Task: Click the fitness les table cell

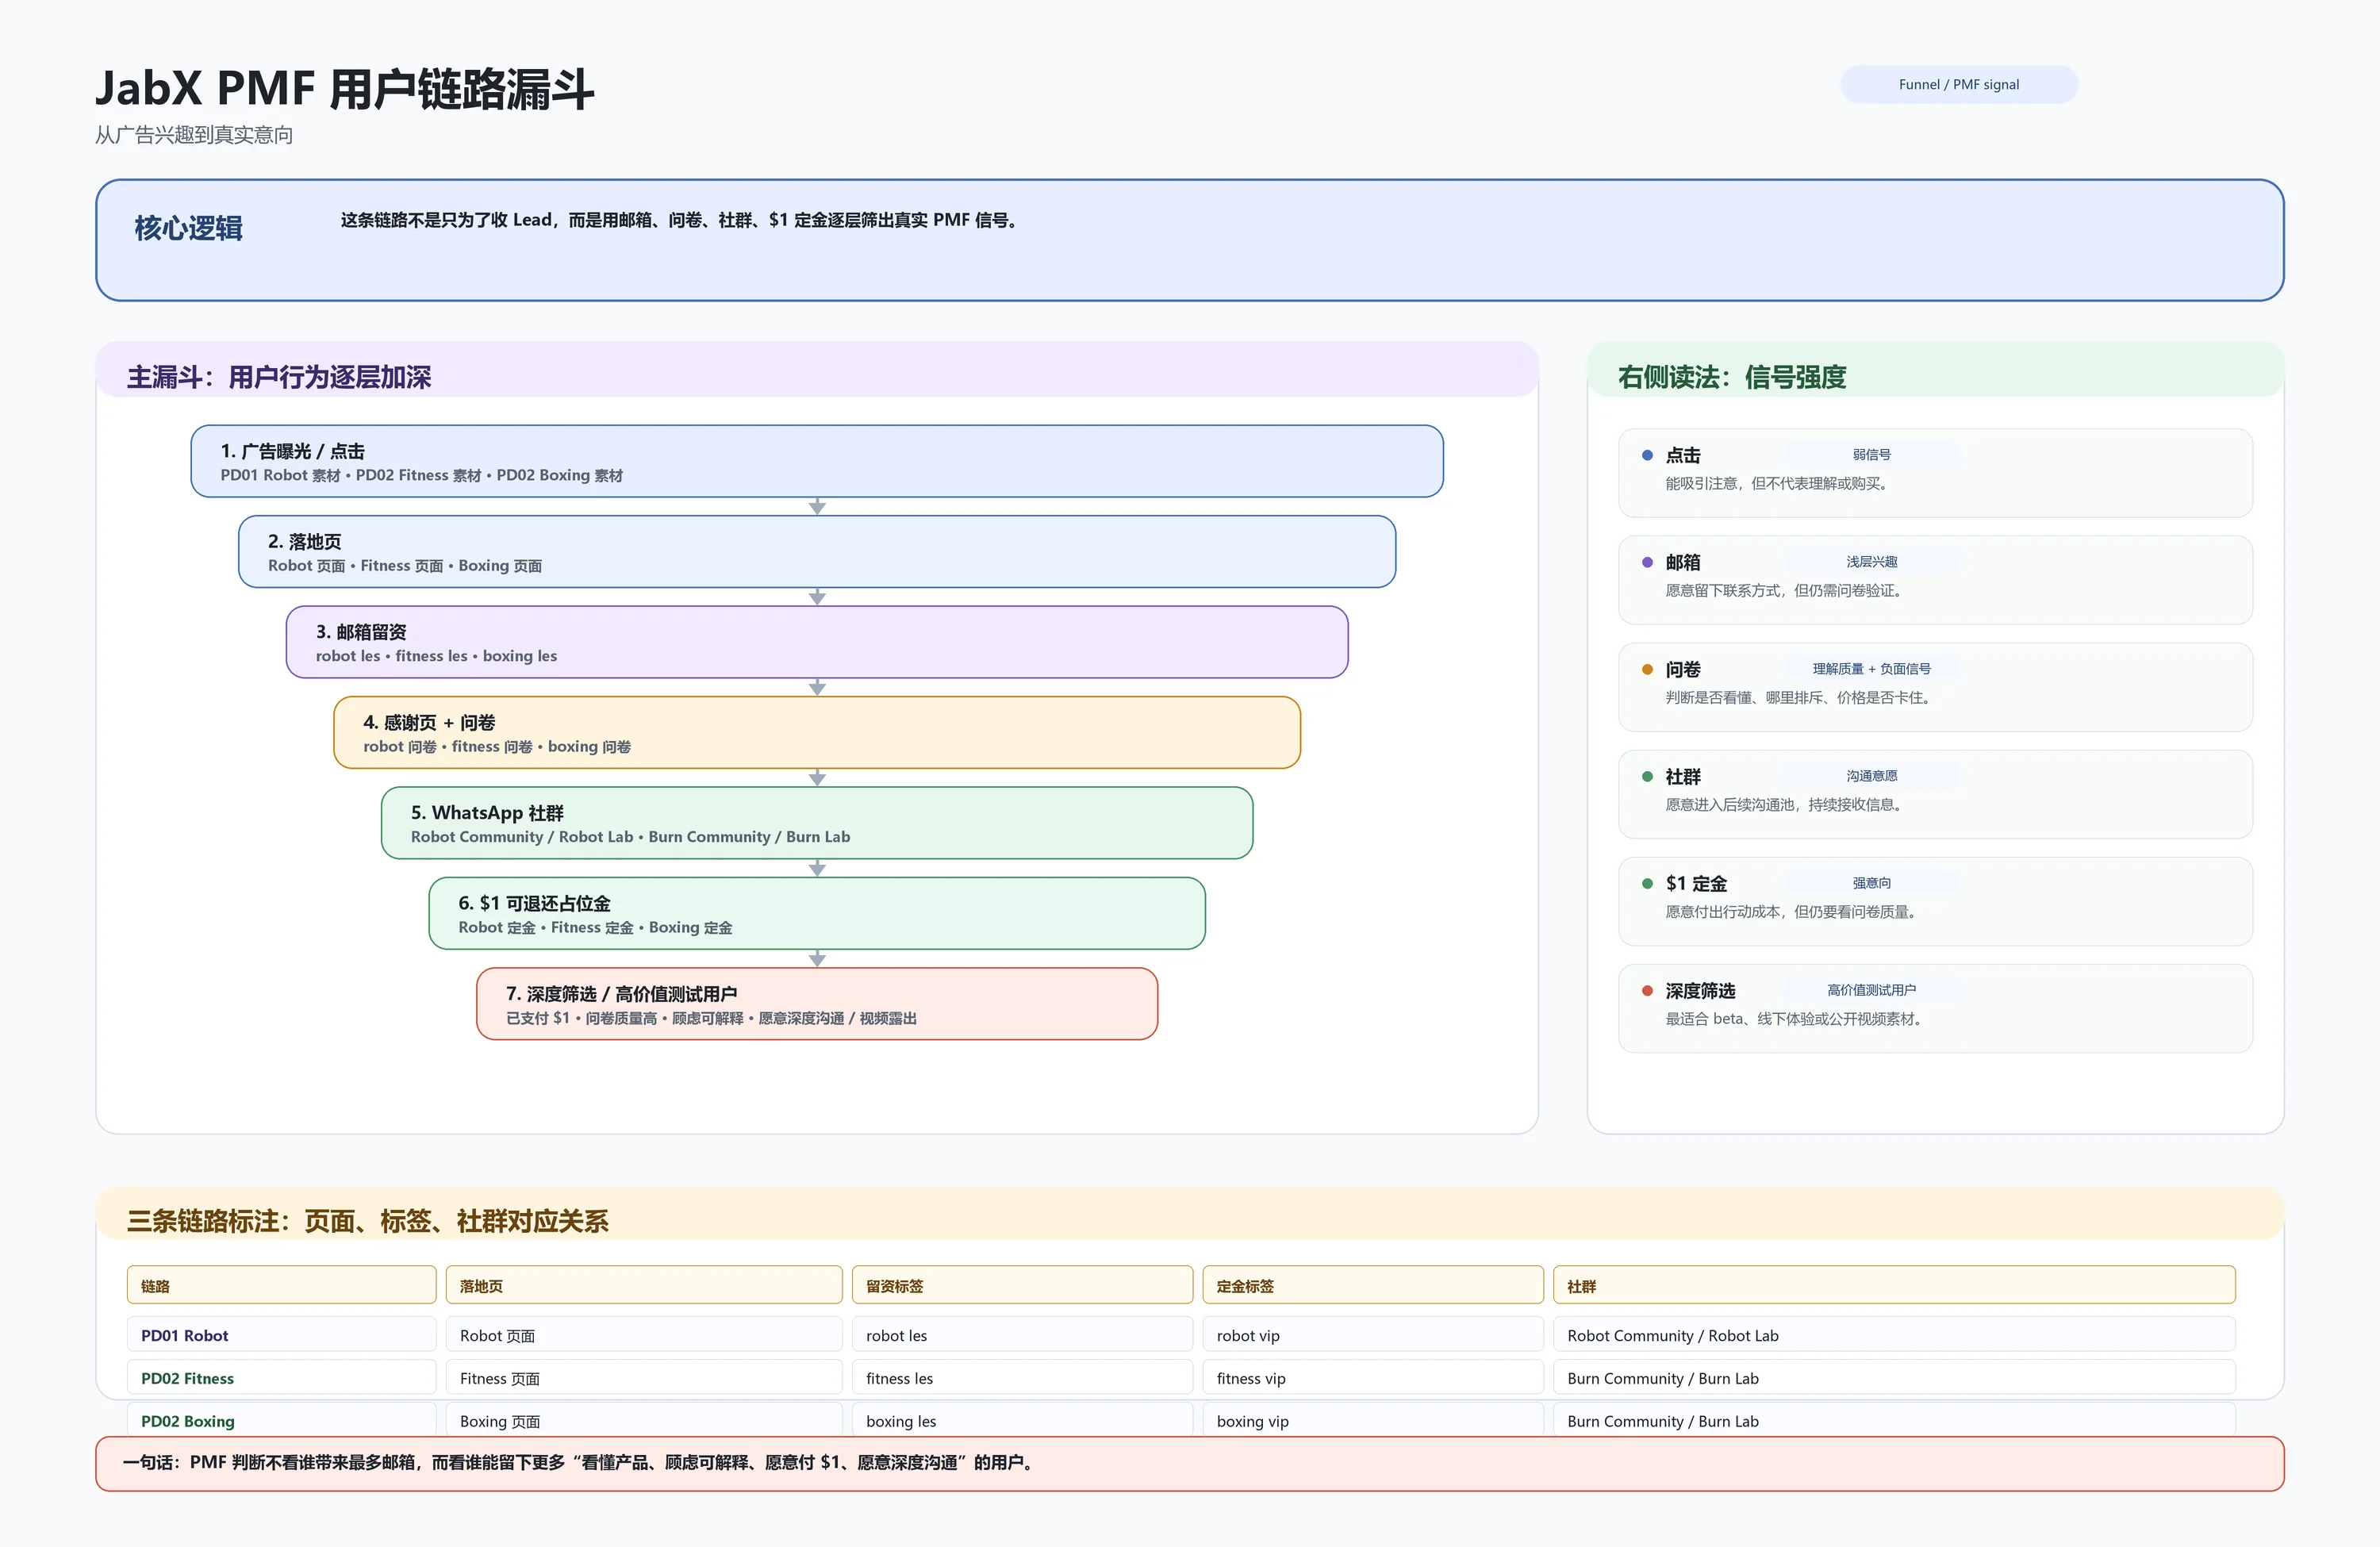Action: 1022,1377
